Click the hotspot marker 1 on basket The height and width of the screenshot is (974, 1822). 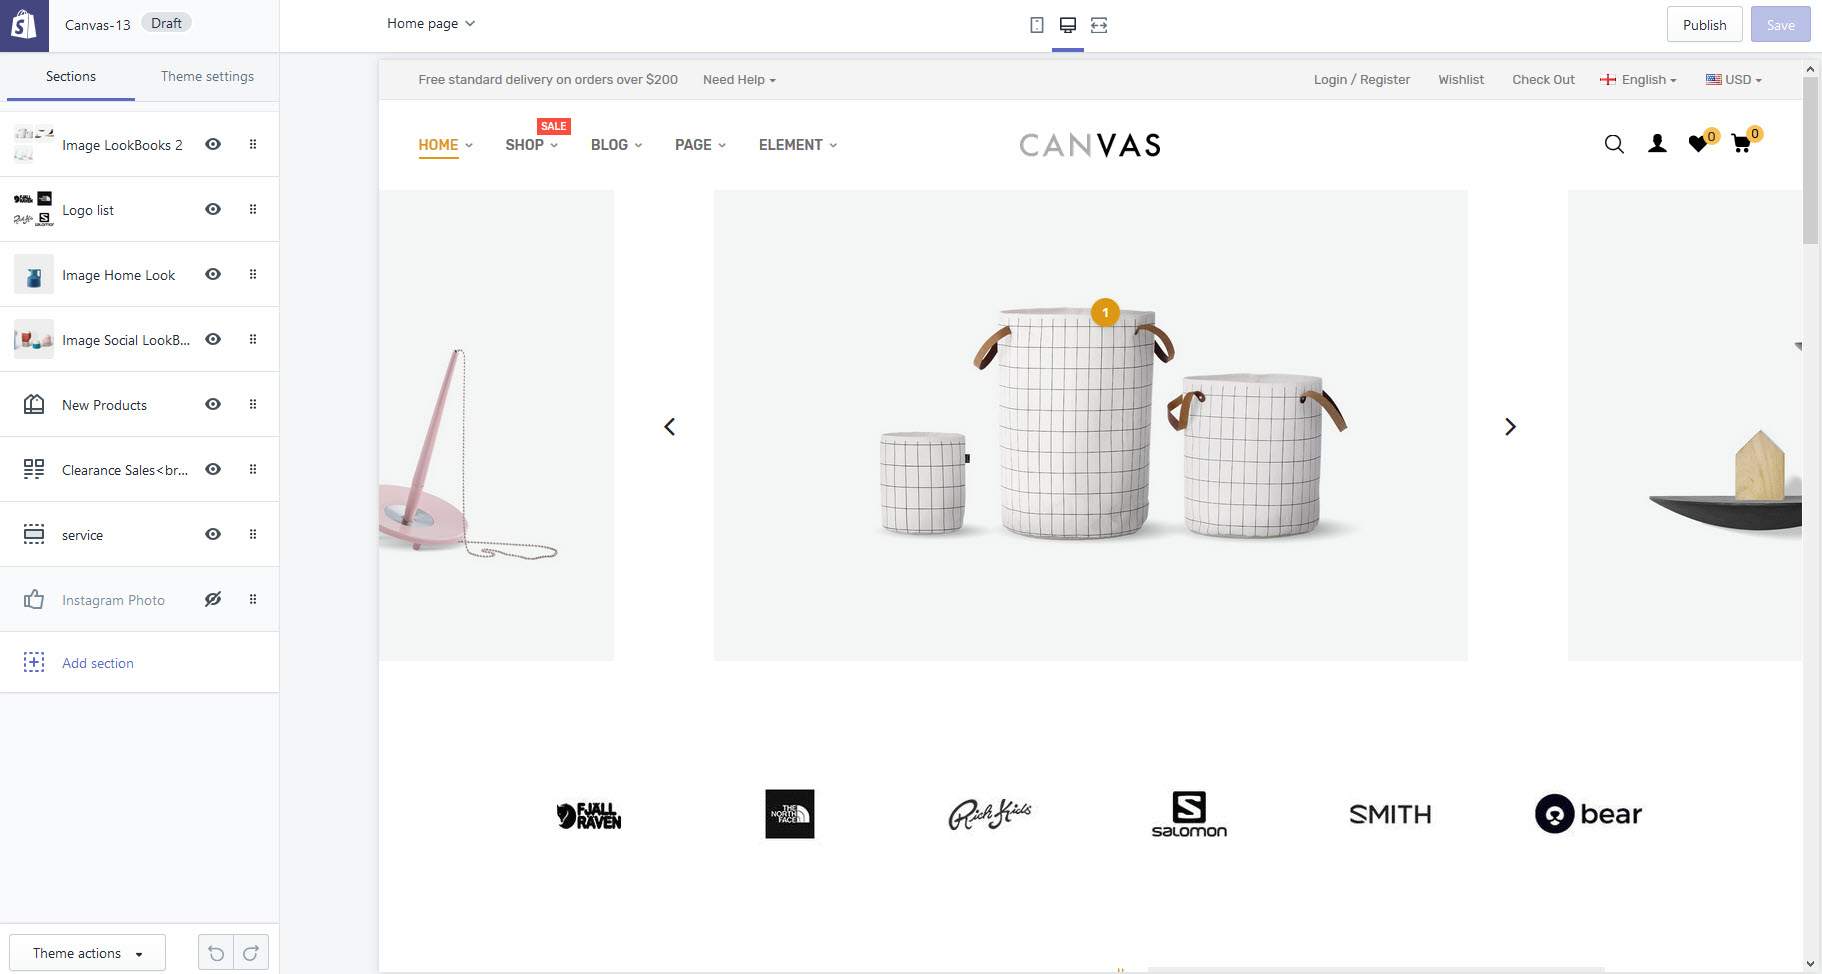(1105, 313)
